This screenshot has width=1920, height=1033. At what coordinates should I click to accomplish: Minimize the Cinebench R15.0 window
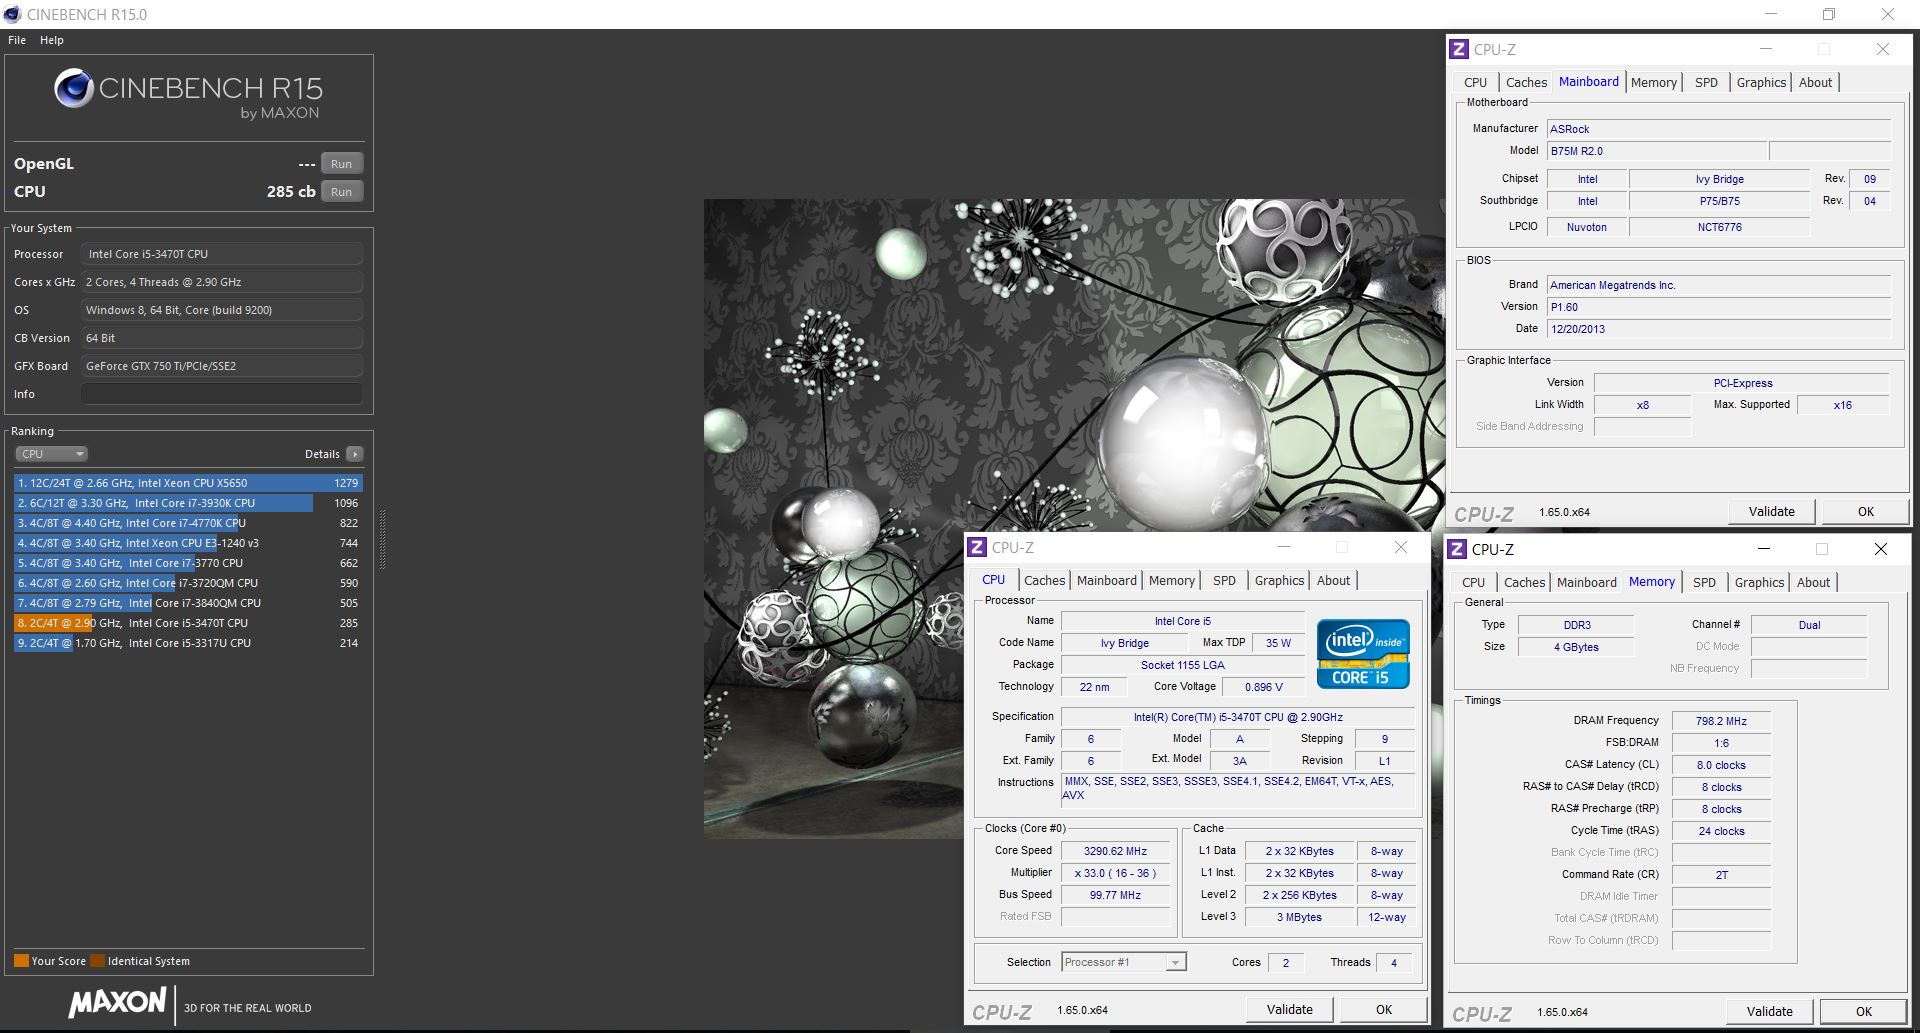(x=1771, y=14)
